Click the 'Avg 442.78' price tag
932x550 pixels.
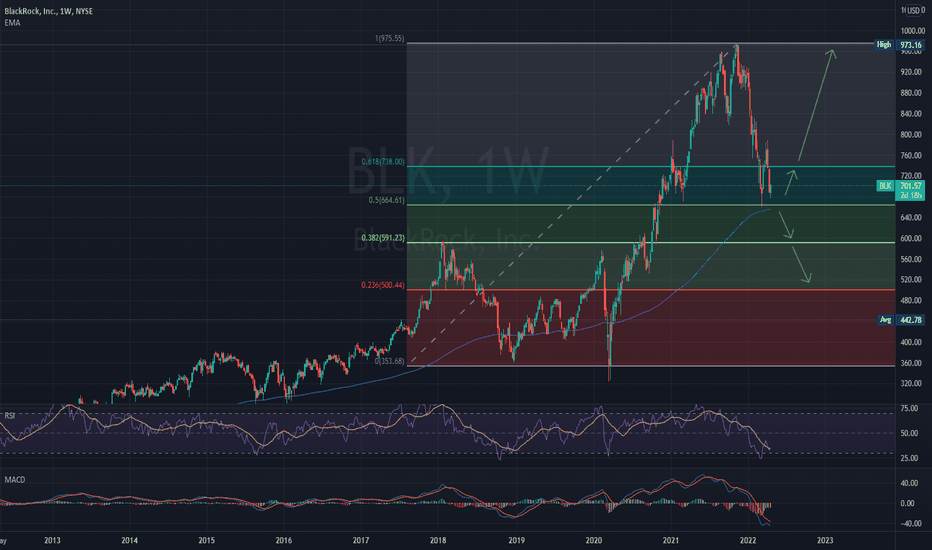tap(901, 320)
